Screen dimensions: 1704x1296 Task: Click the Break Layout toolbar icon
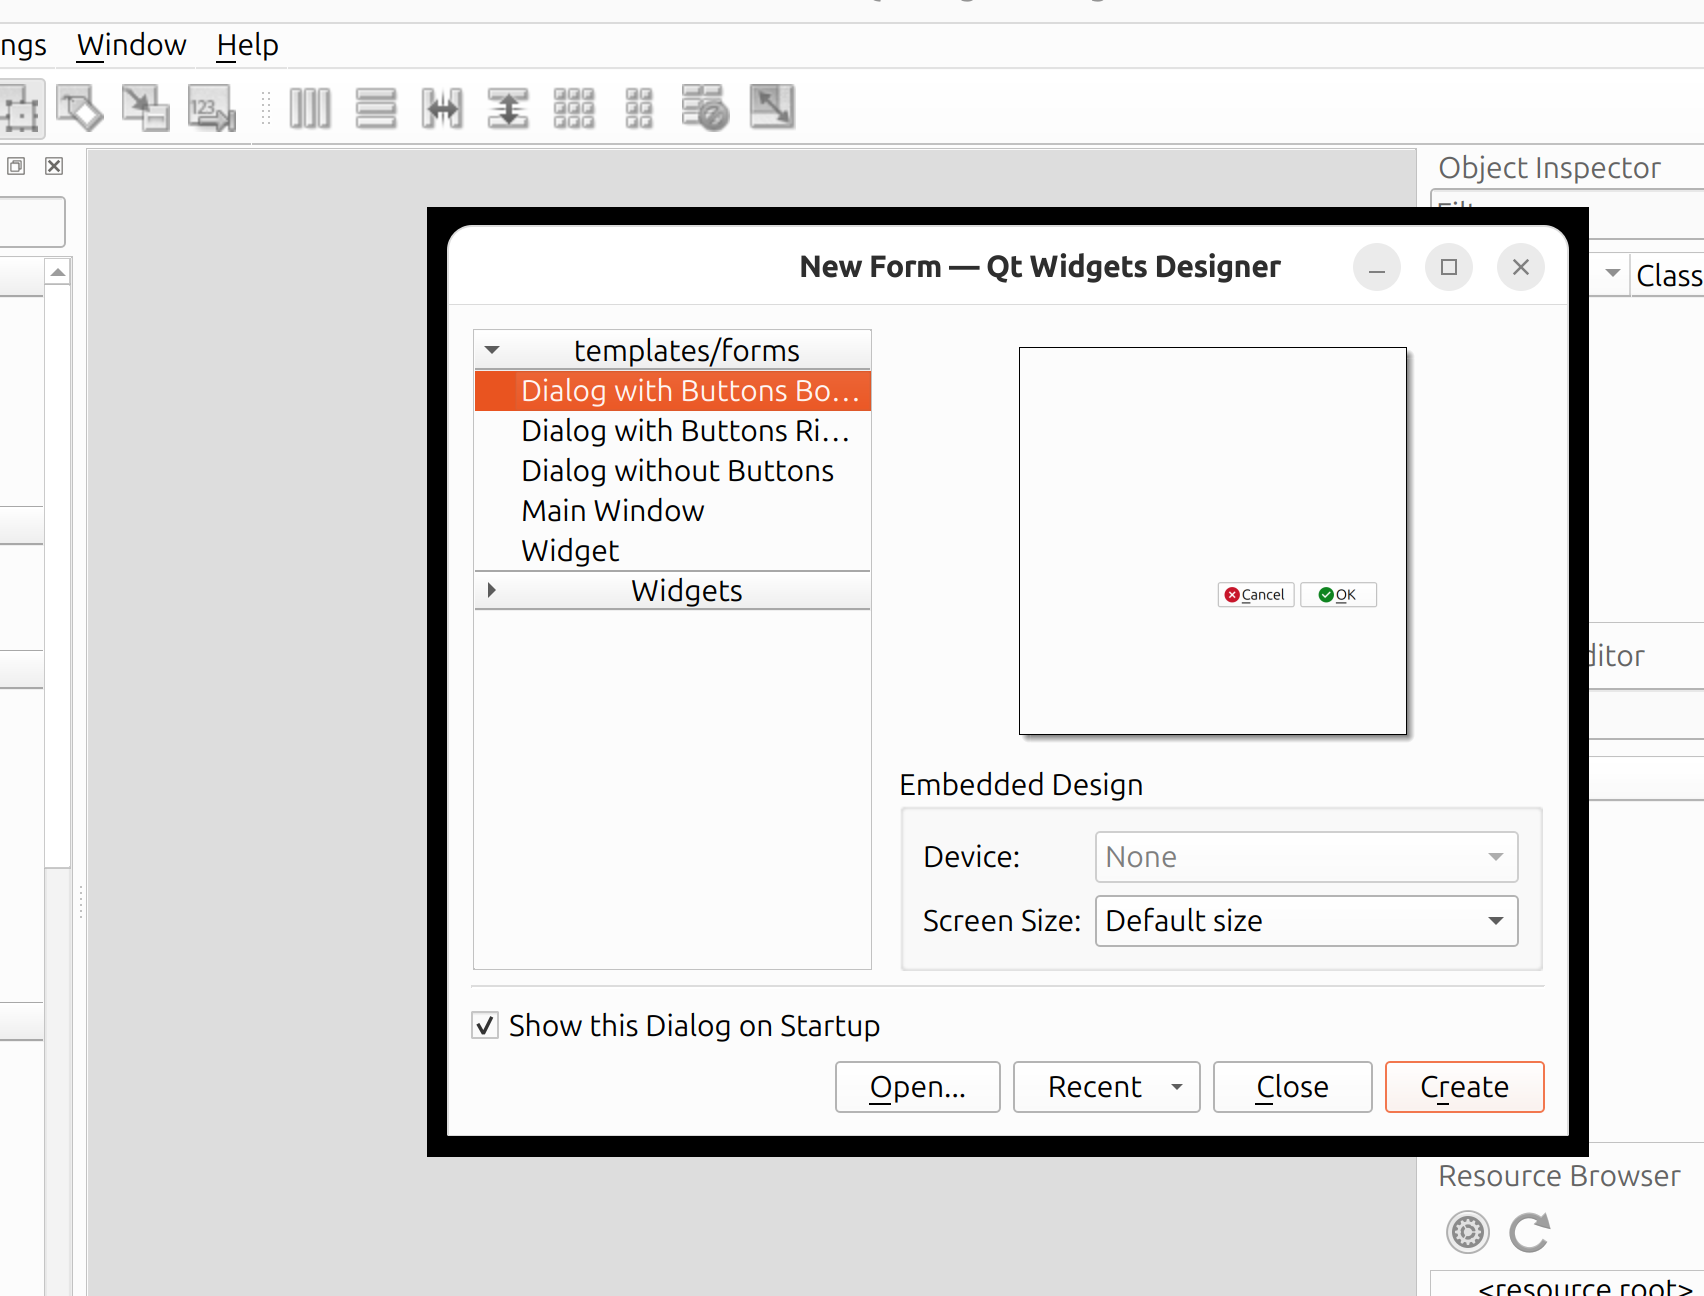click(705, 108)
